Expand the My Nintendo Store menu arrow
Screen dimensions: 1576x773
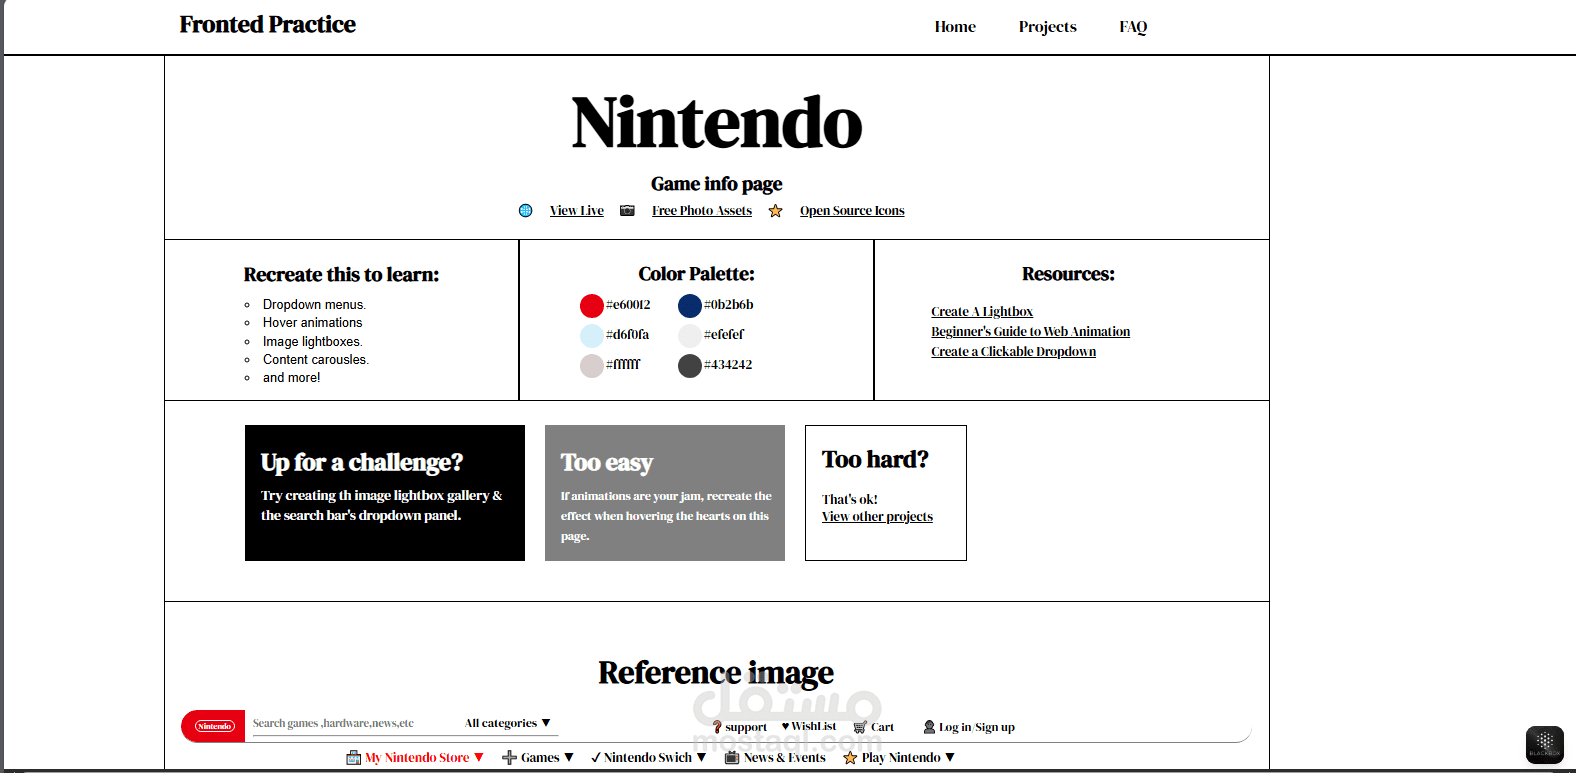coord(479,757)
